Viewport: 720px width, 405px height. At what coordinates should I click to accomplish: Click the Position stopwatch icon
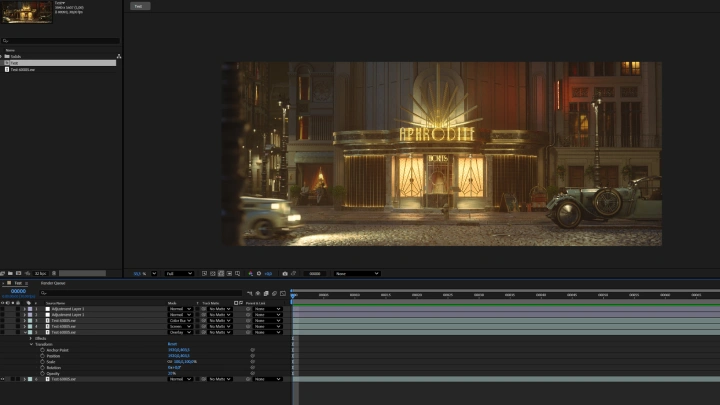(42, 355)
